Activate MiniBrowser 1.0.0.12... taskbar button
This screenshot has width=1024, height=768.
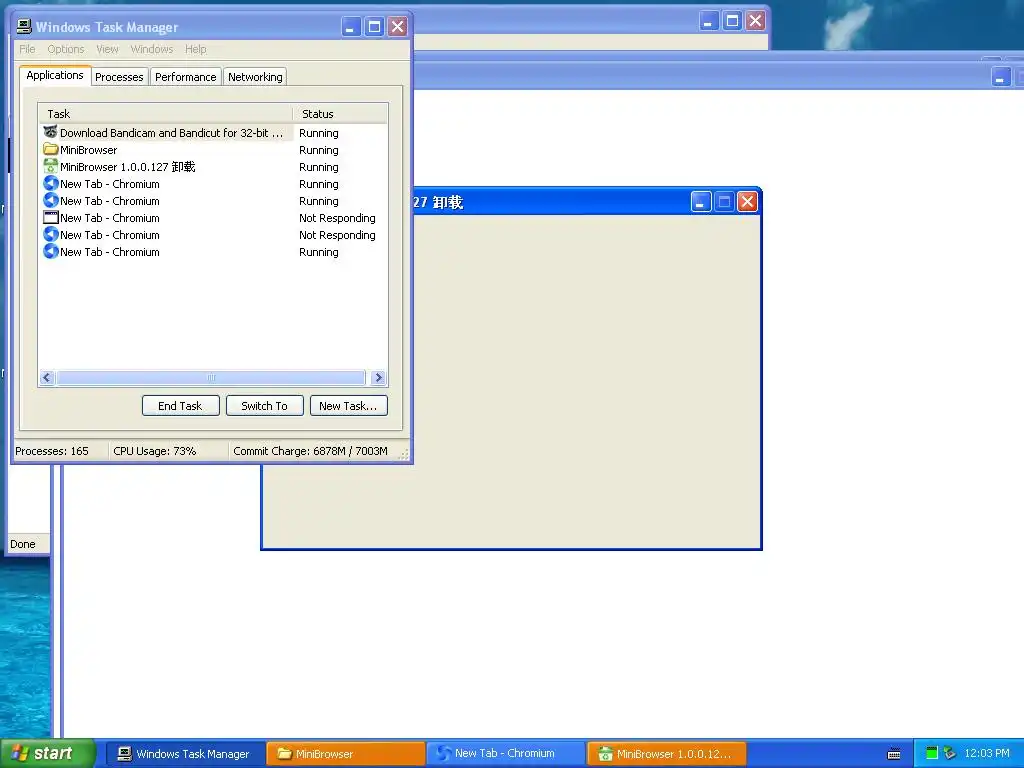pos(666,754)
